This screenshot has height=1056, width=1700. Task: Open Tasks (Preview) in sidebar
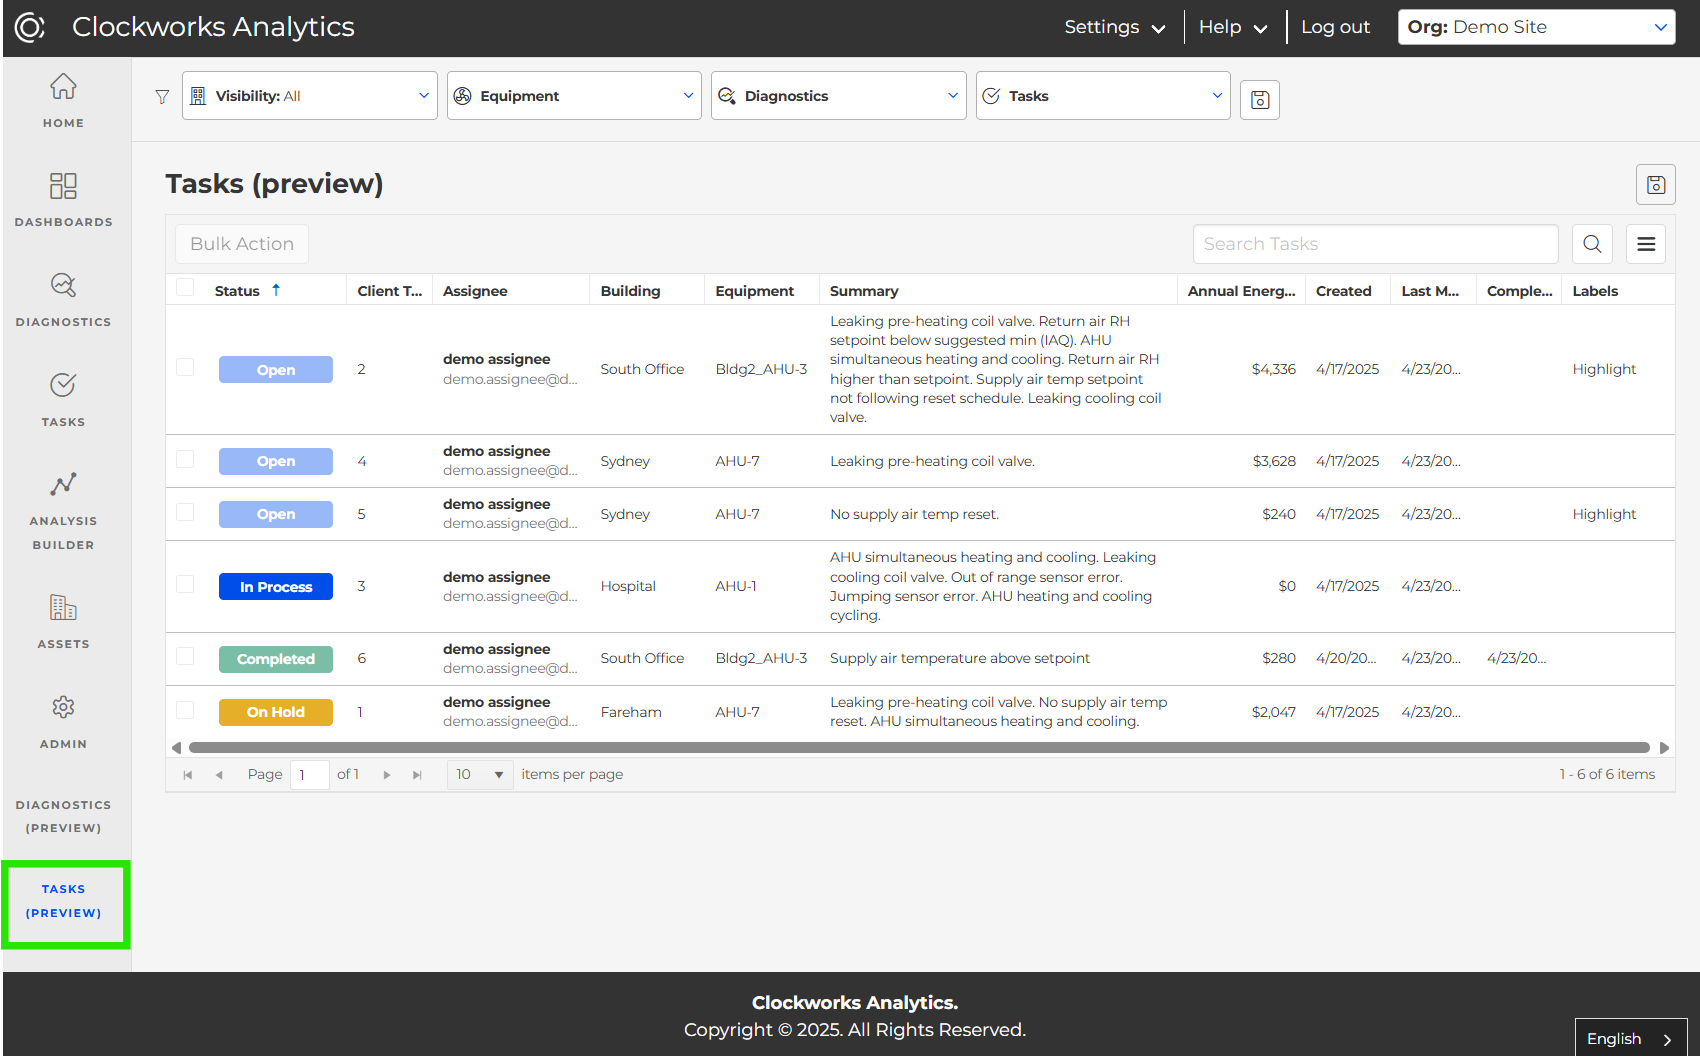click(x=63, y=901)
